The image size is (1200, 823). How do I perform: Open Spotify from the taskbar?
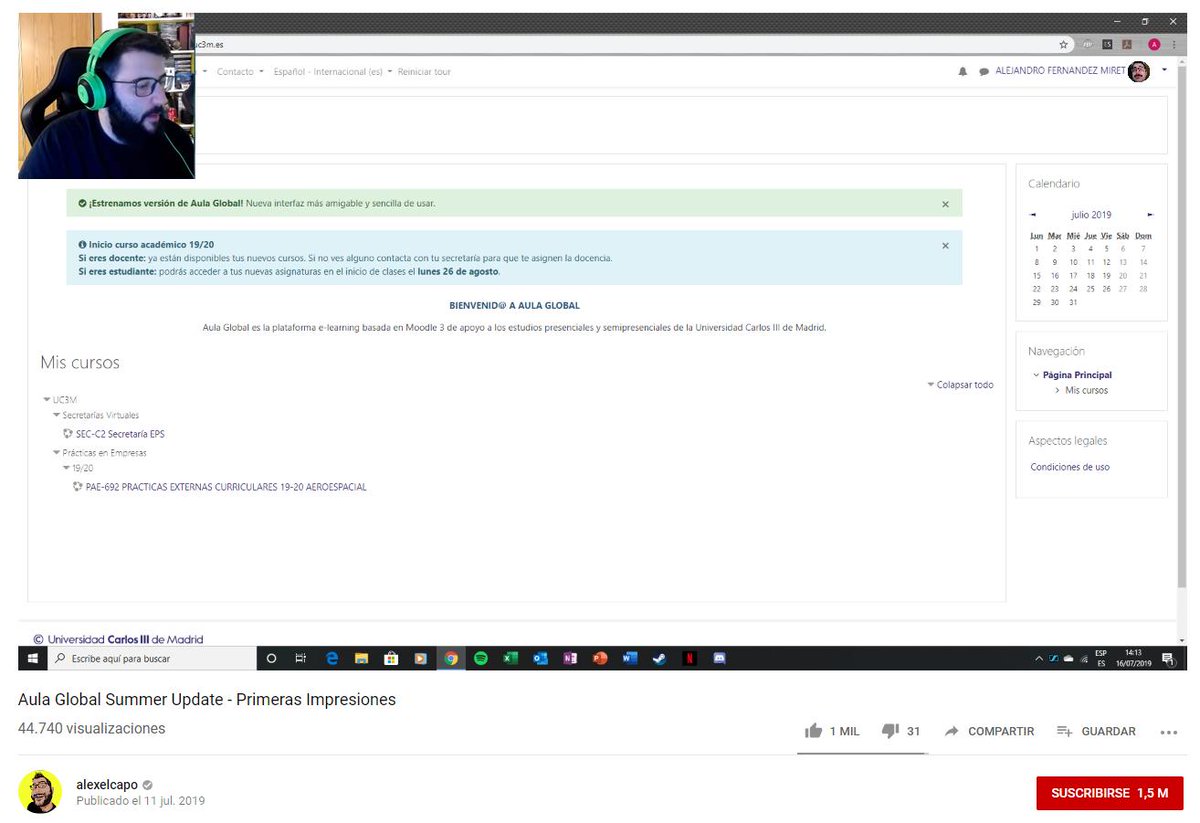point(481,659)
